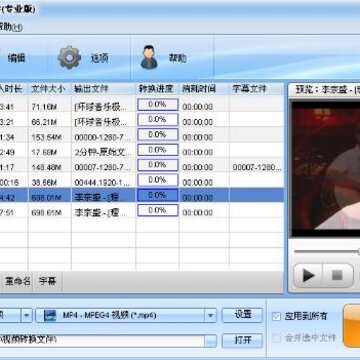Screen dimensions: 360x360
Task: Click output file 00444.1920-1...
Action: click(102, 183)
